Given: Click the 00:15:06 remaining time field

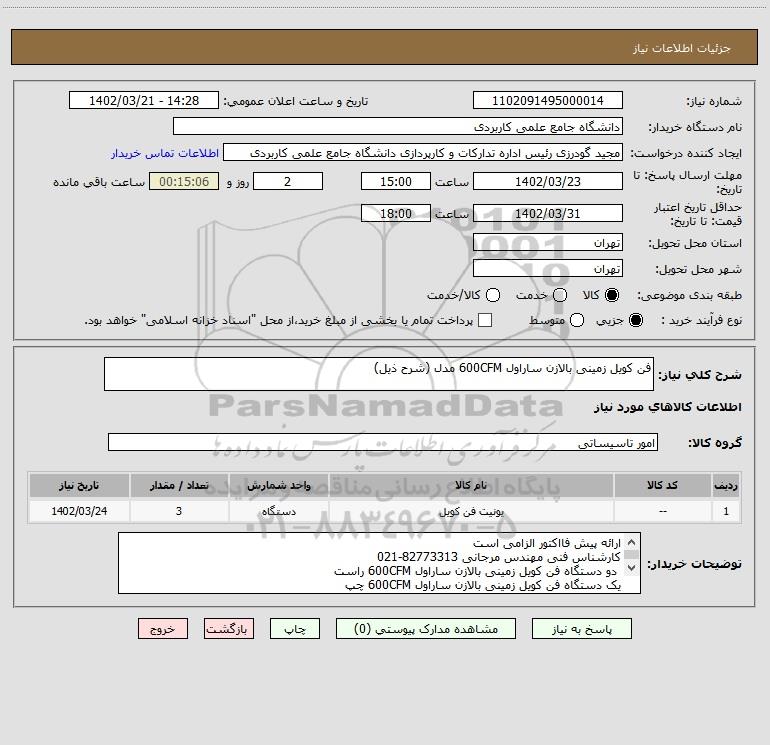Looking at the screenshot, I should pyautogui.click(x=184, y=181).
